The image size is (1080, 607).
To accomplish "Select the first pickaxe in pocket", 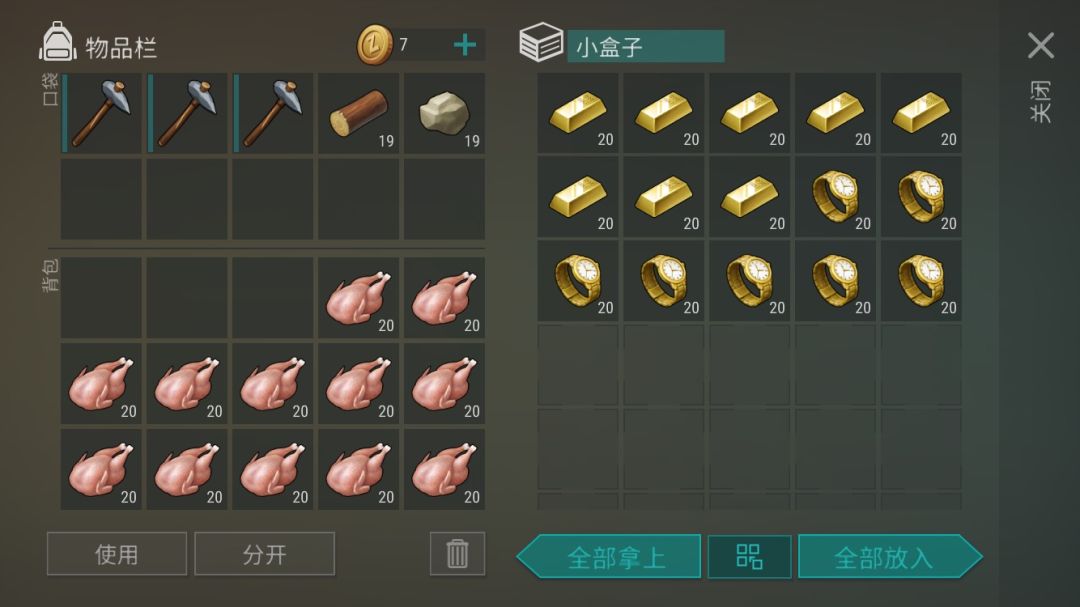I will (x=101, y=113).
